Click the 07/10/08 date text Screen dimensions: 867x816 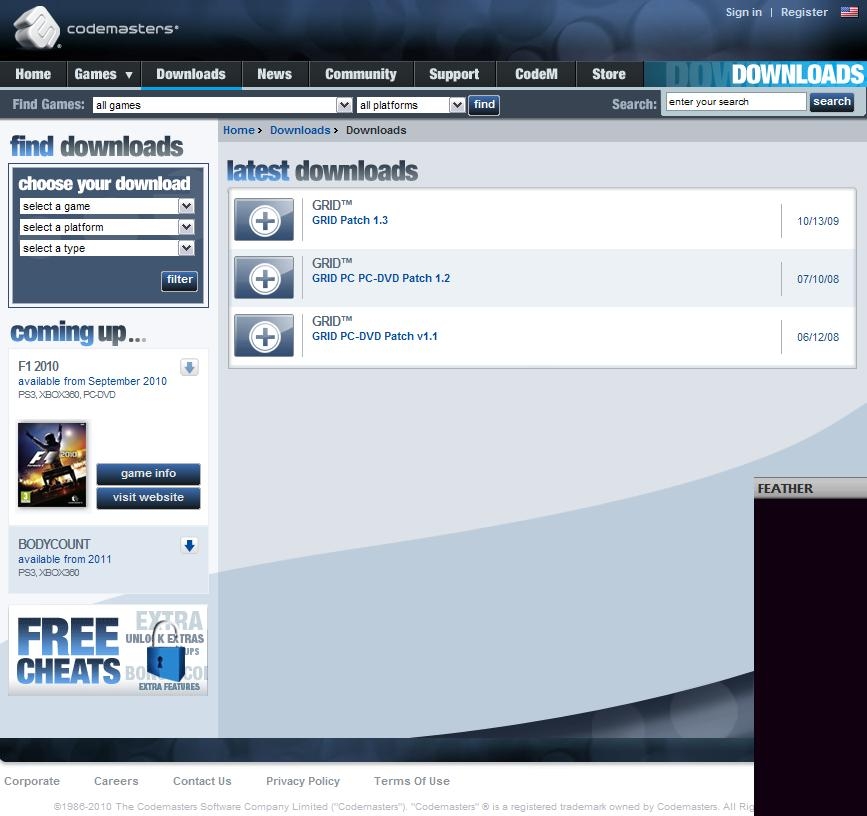point(818,279)
